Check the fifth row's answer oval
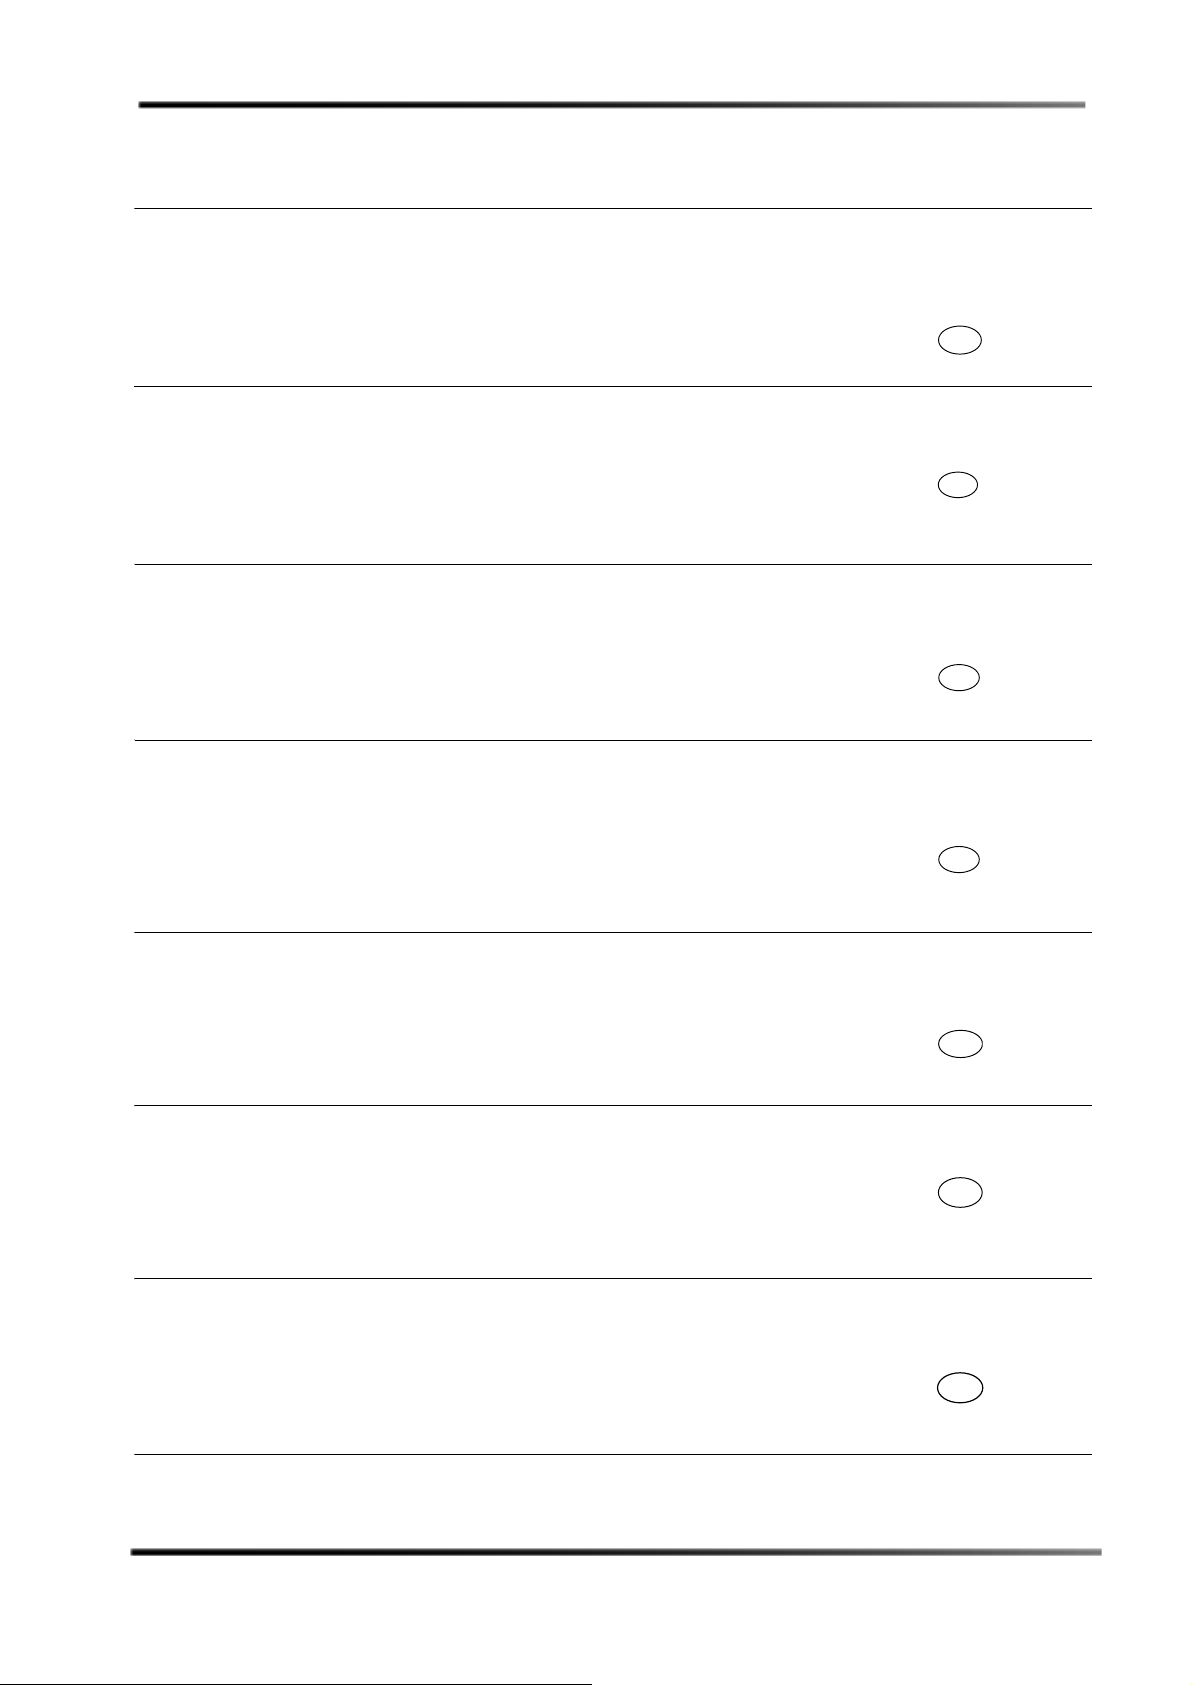 click(959, 1044)
